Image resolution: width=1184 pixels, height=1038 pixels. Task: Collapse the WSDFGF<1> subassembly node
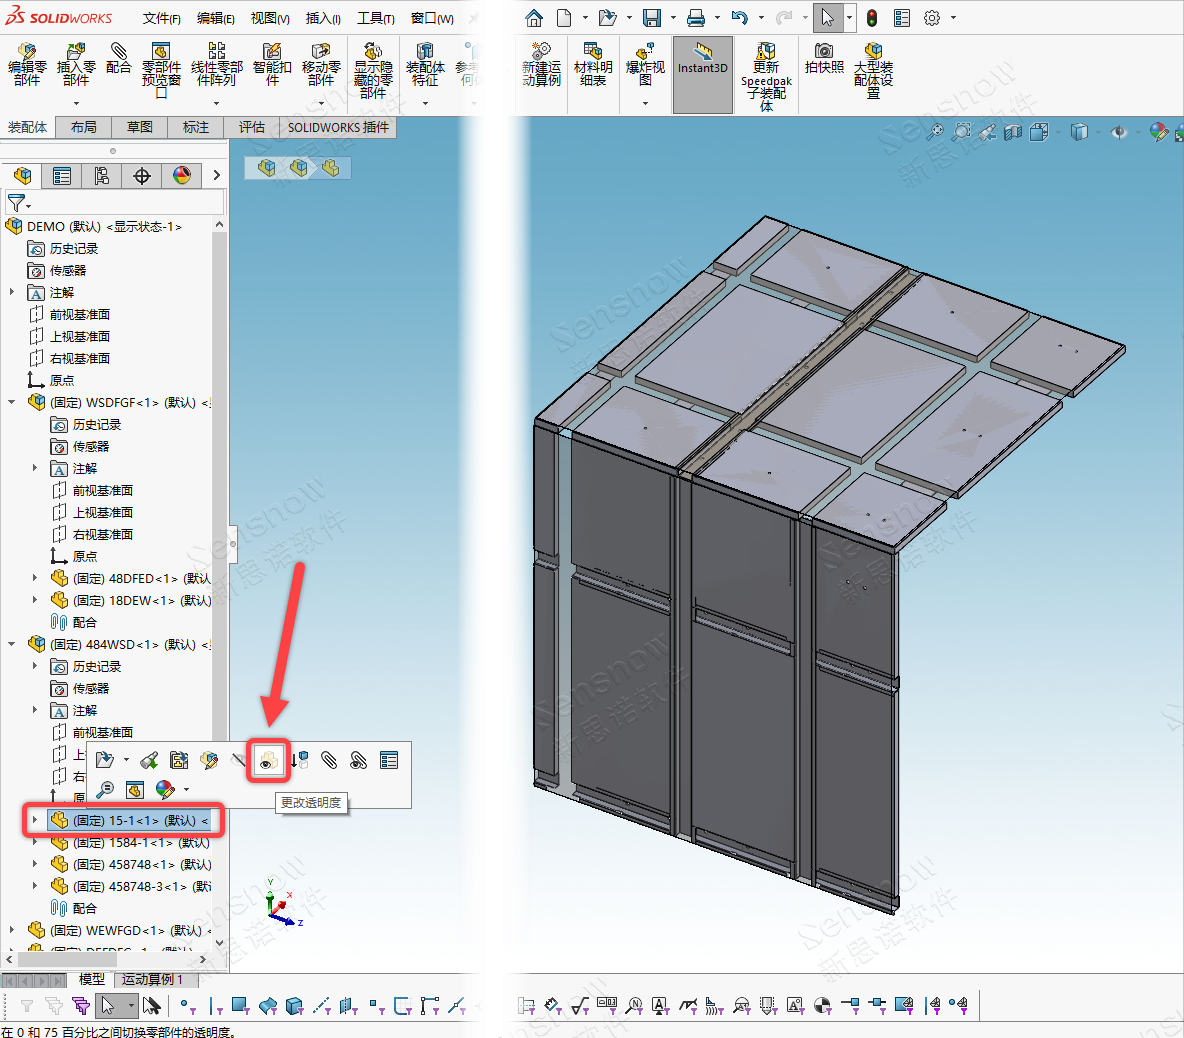(12, 403)
